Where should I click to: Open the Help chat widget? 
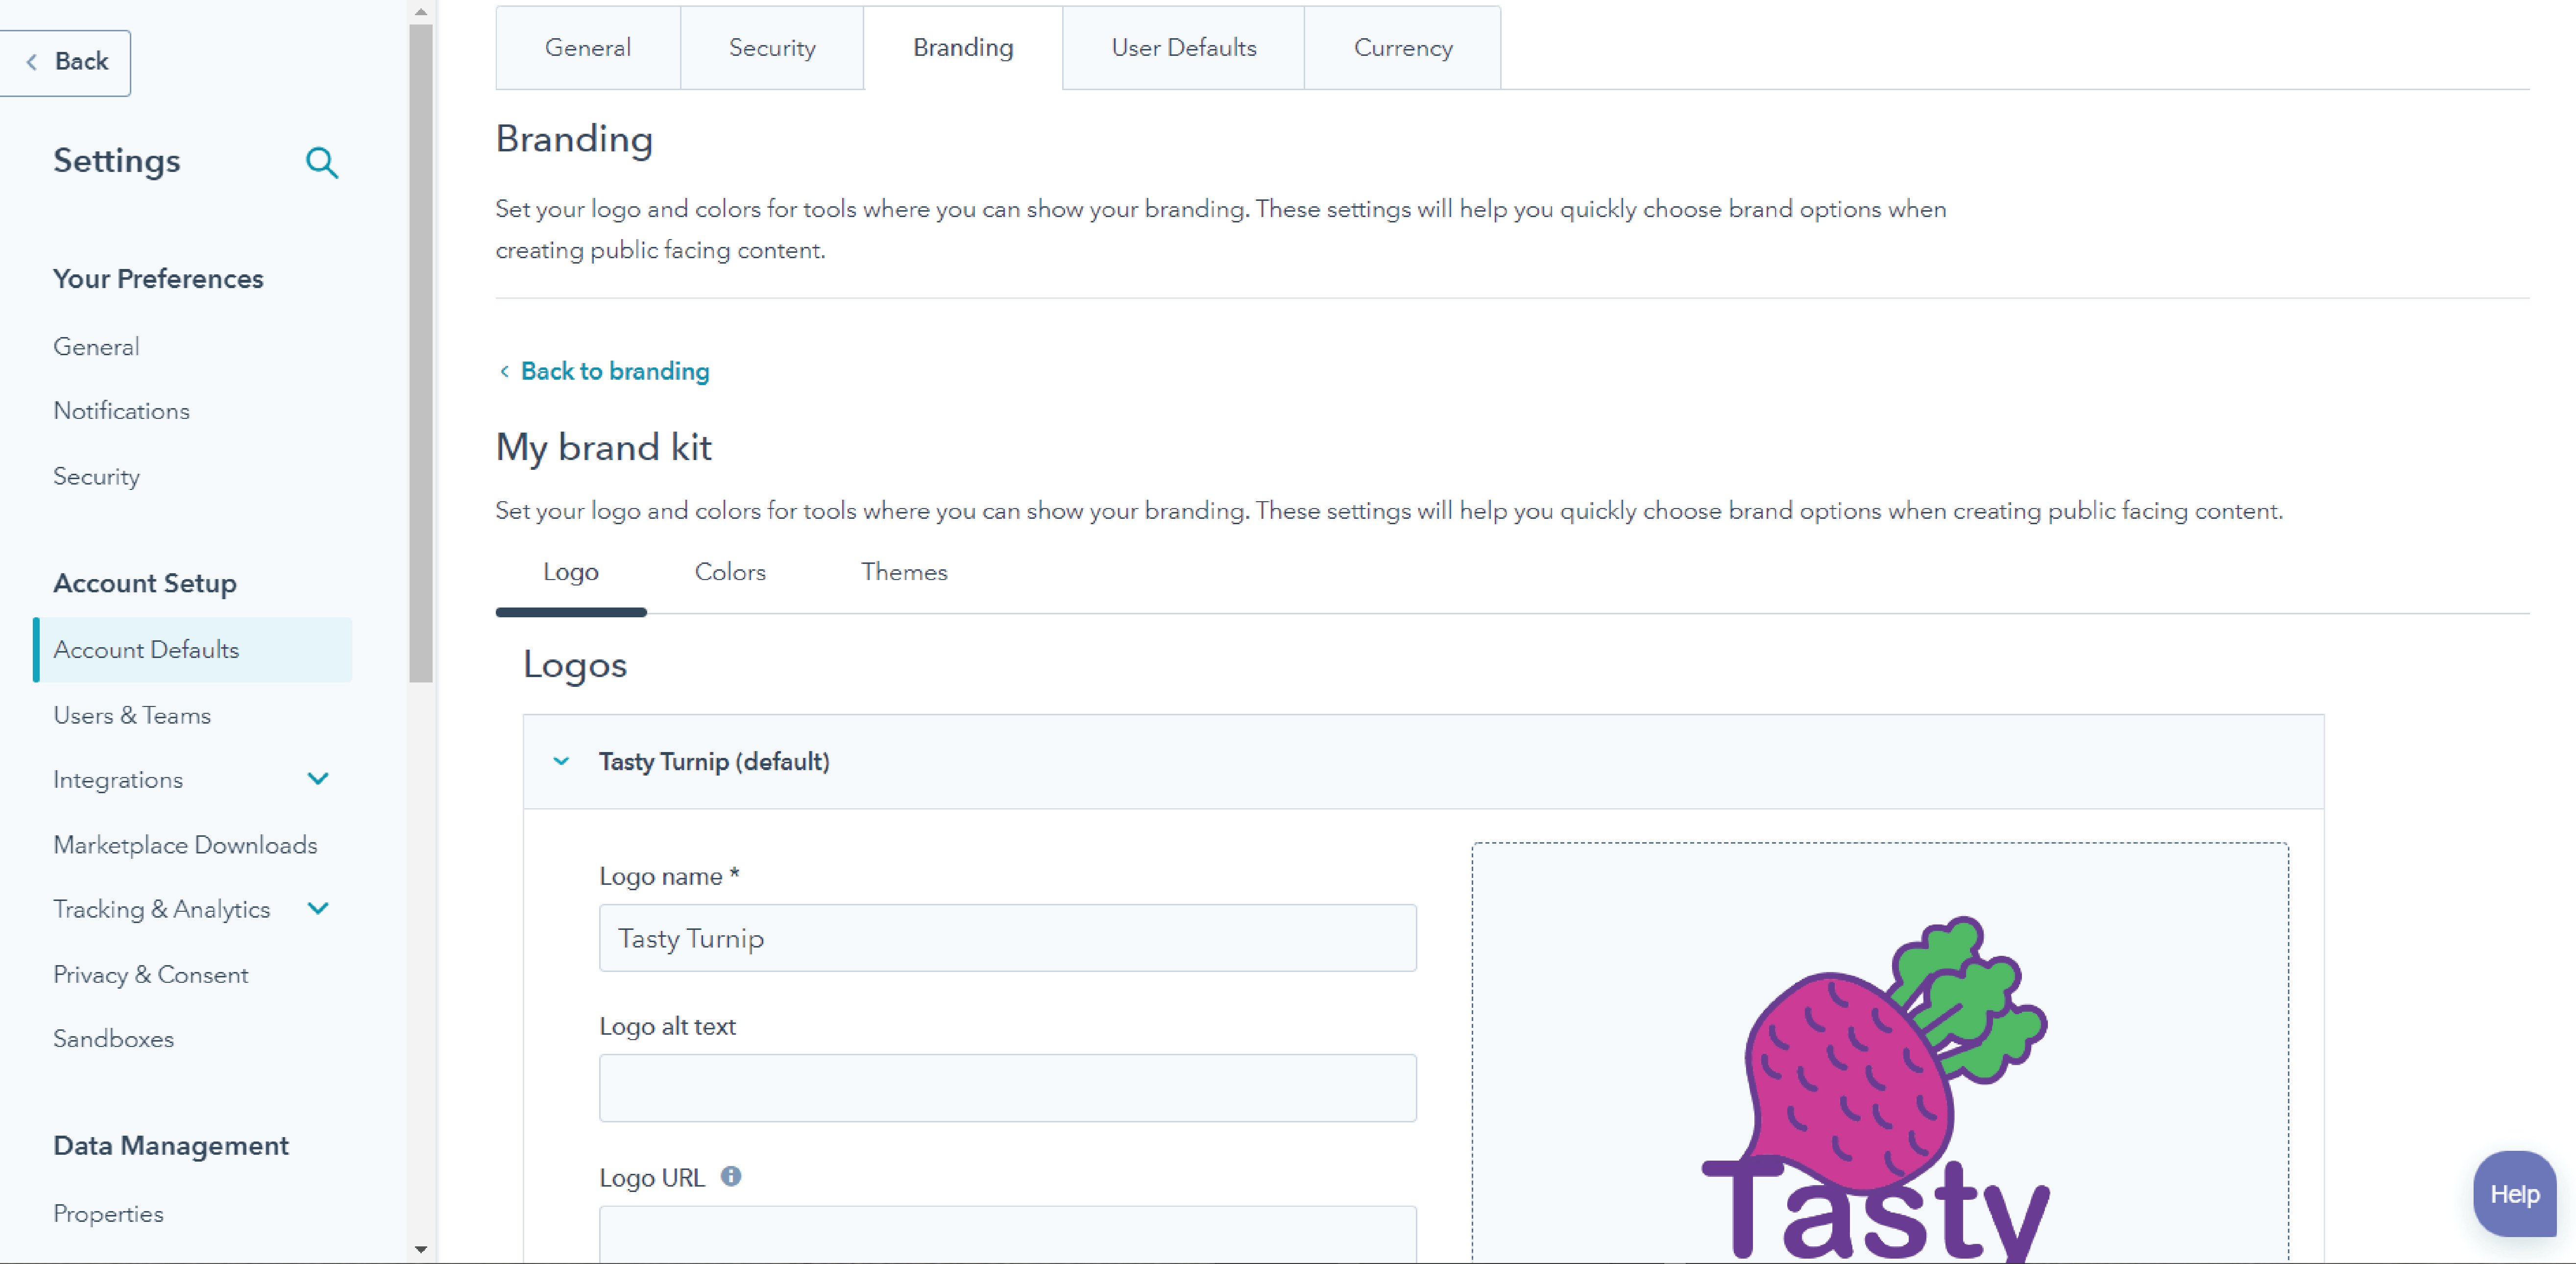click(2514, 1193)
